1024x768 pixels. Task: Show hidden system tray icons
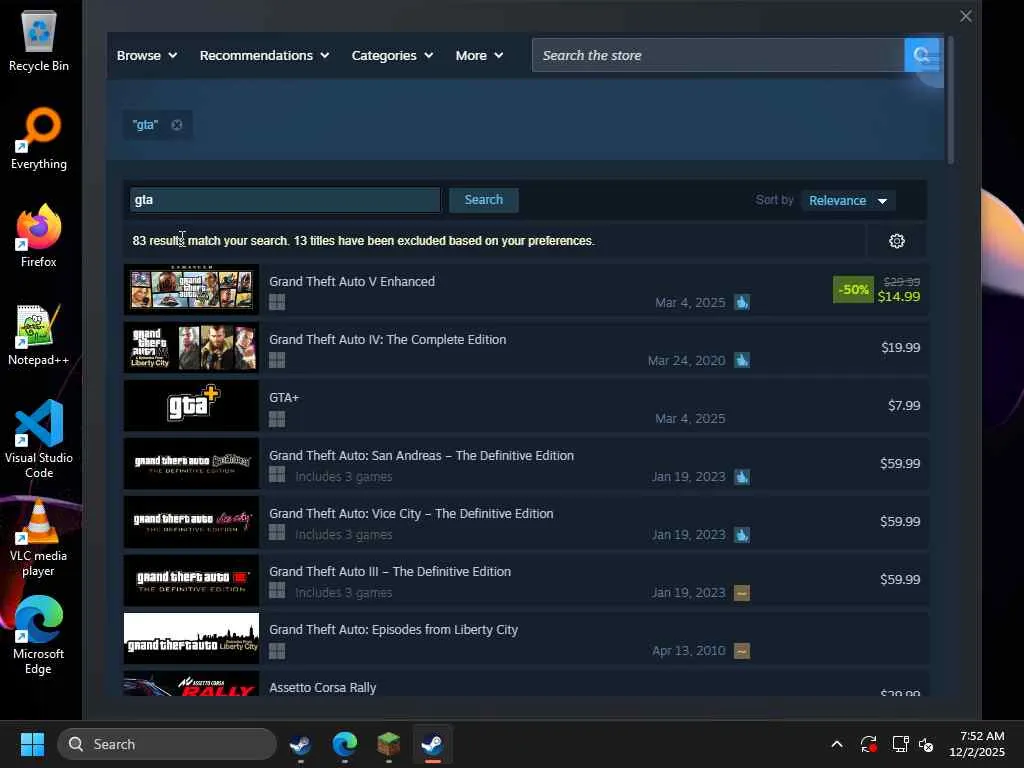point(837,744)
